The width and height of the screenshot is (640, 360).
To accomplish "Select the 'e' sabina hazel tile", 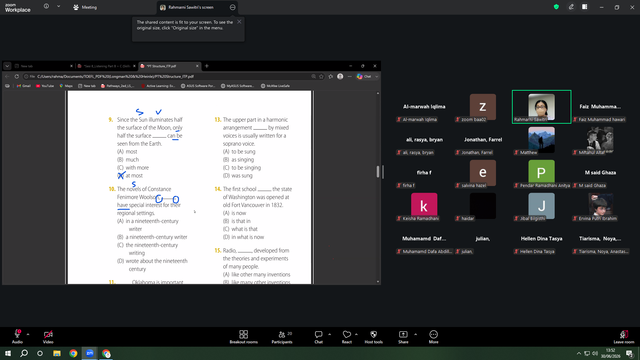I will (482, 173).
